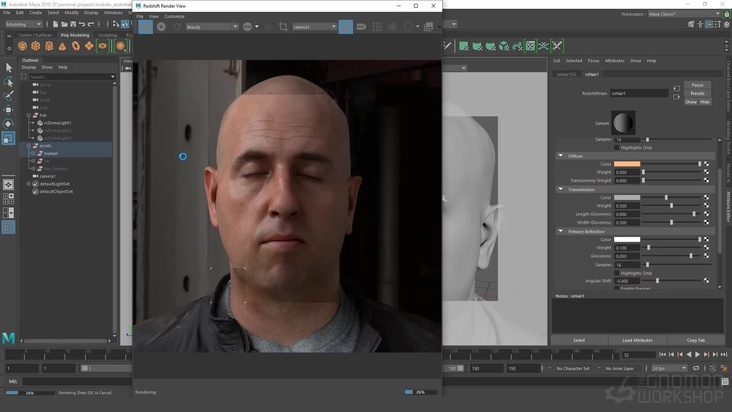The height and width of the screenshot is (412, 732).
Task: Collapse the assets group in Outliner
Action: (29, 146)
